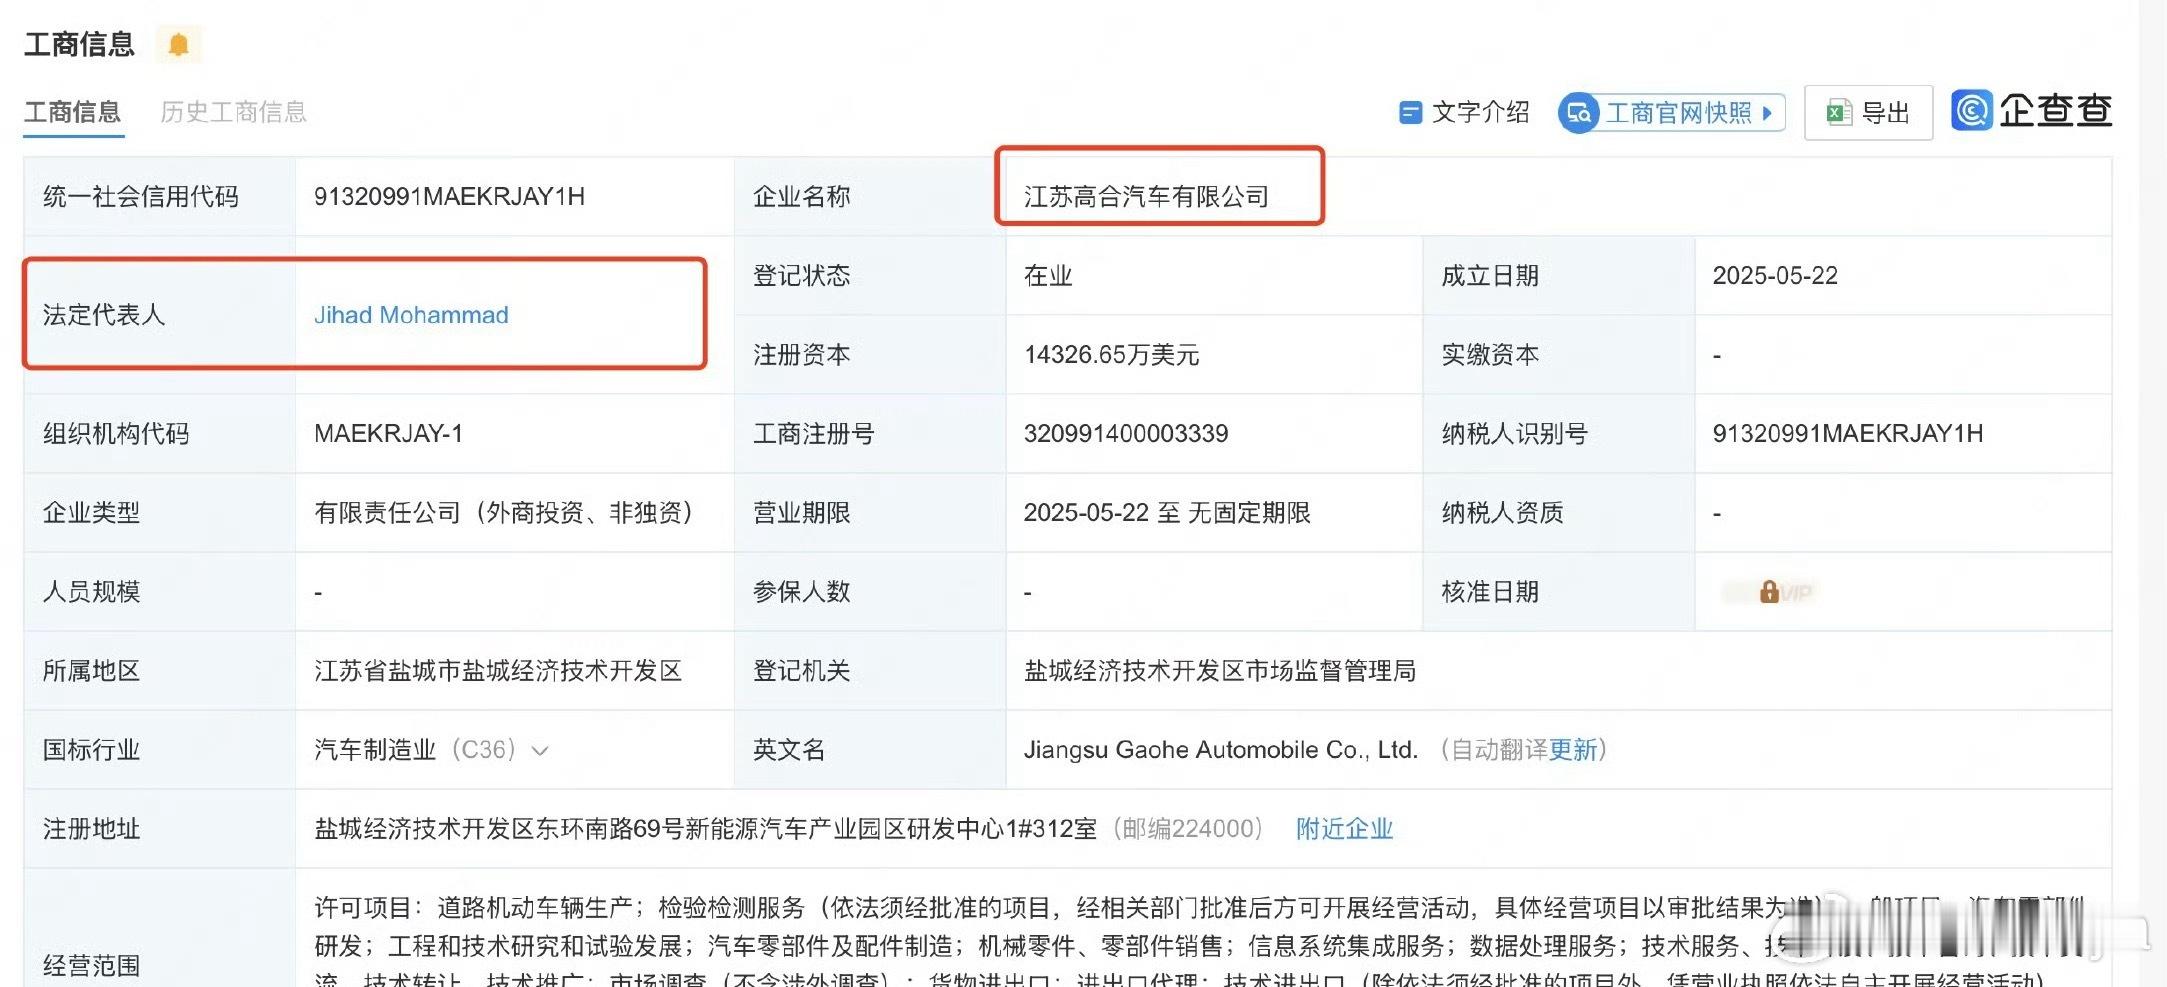The image size is (2167, 987).
Task: Open legal representative Jihad Mohammad link
Action: (411, 315)
